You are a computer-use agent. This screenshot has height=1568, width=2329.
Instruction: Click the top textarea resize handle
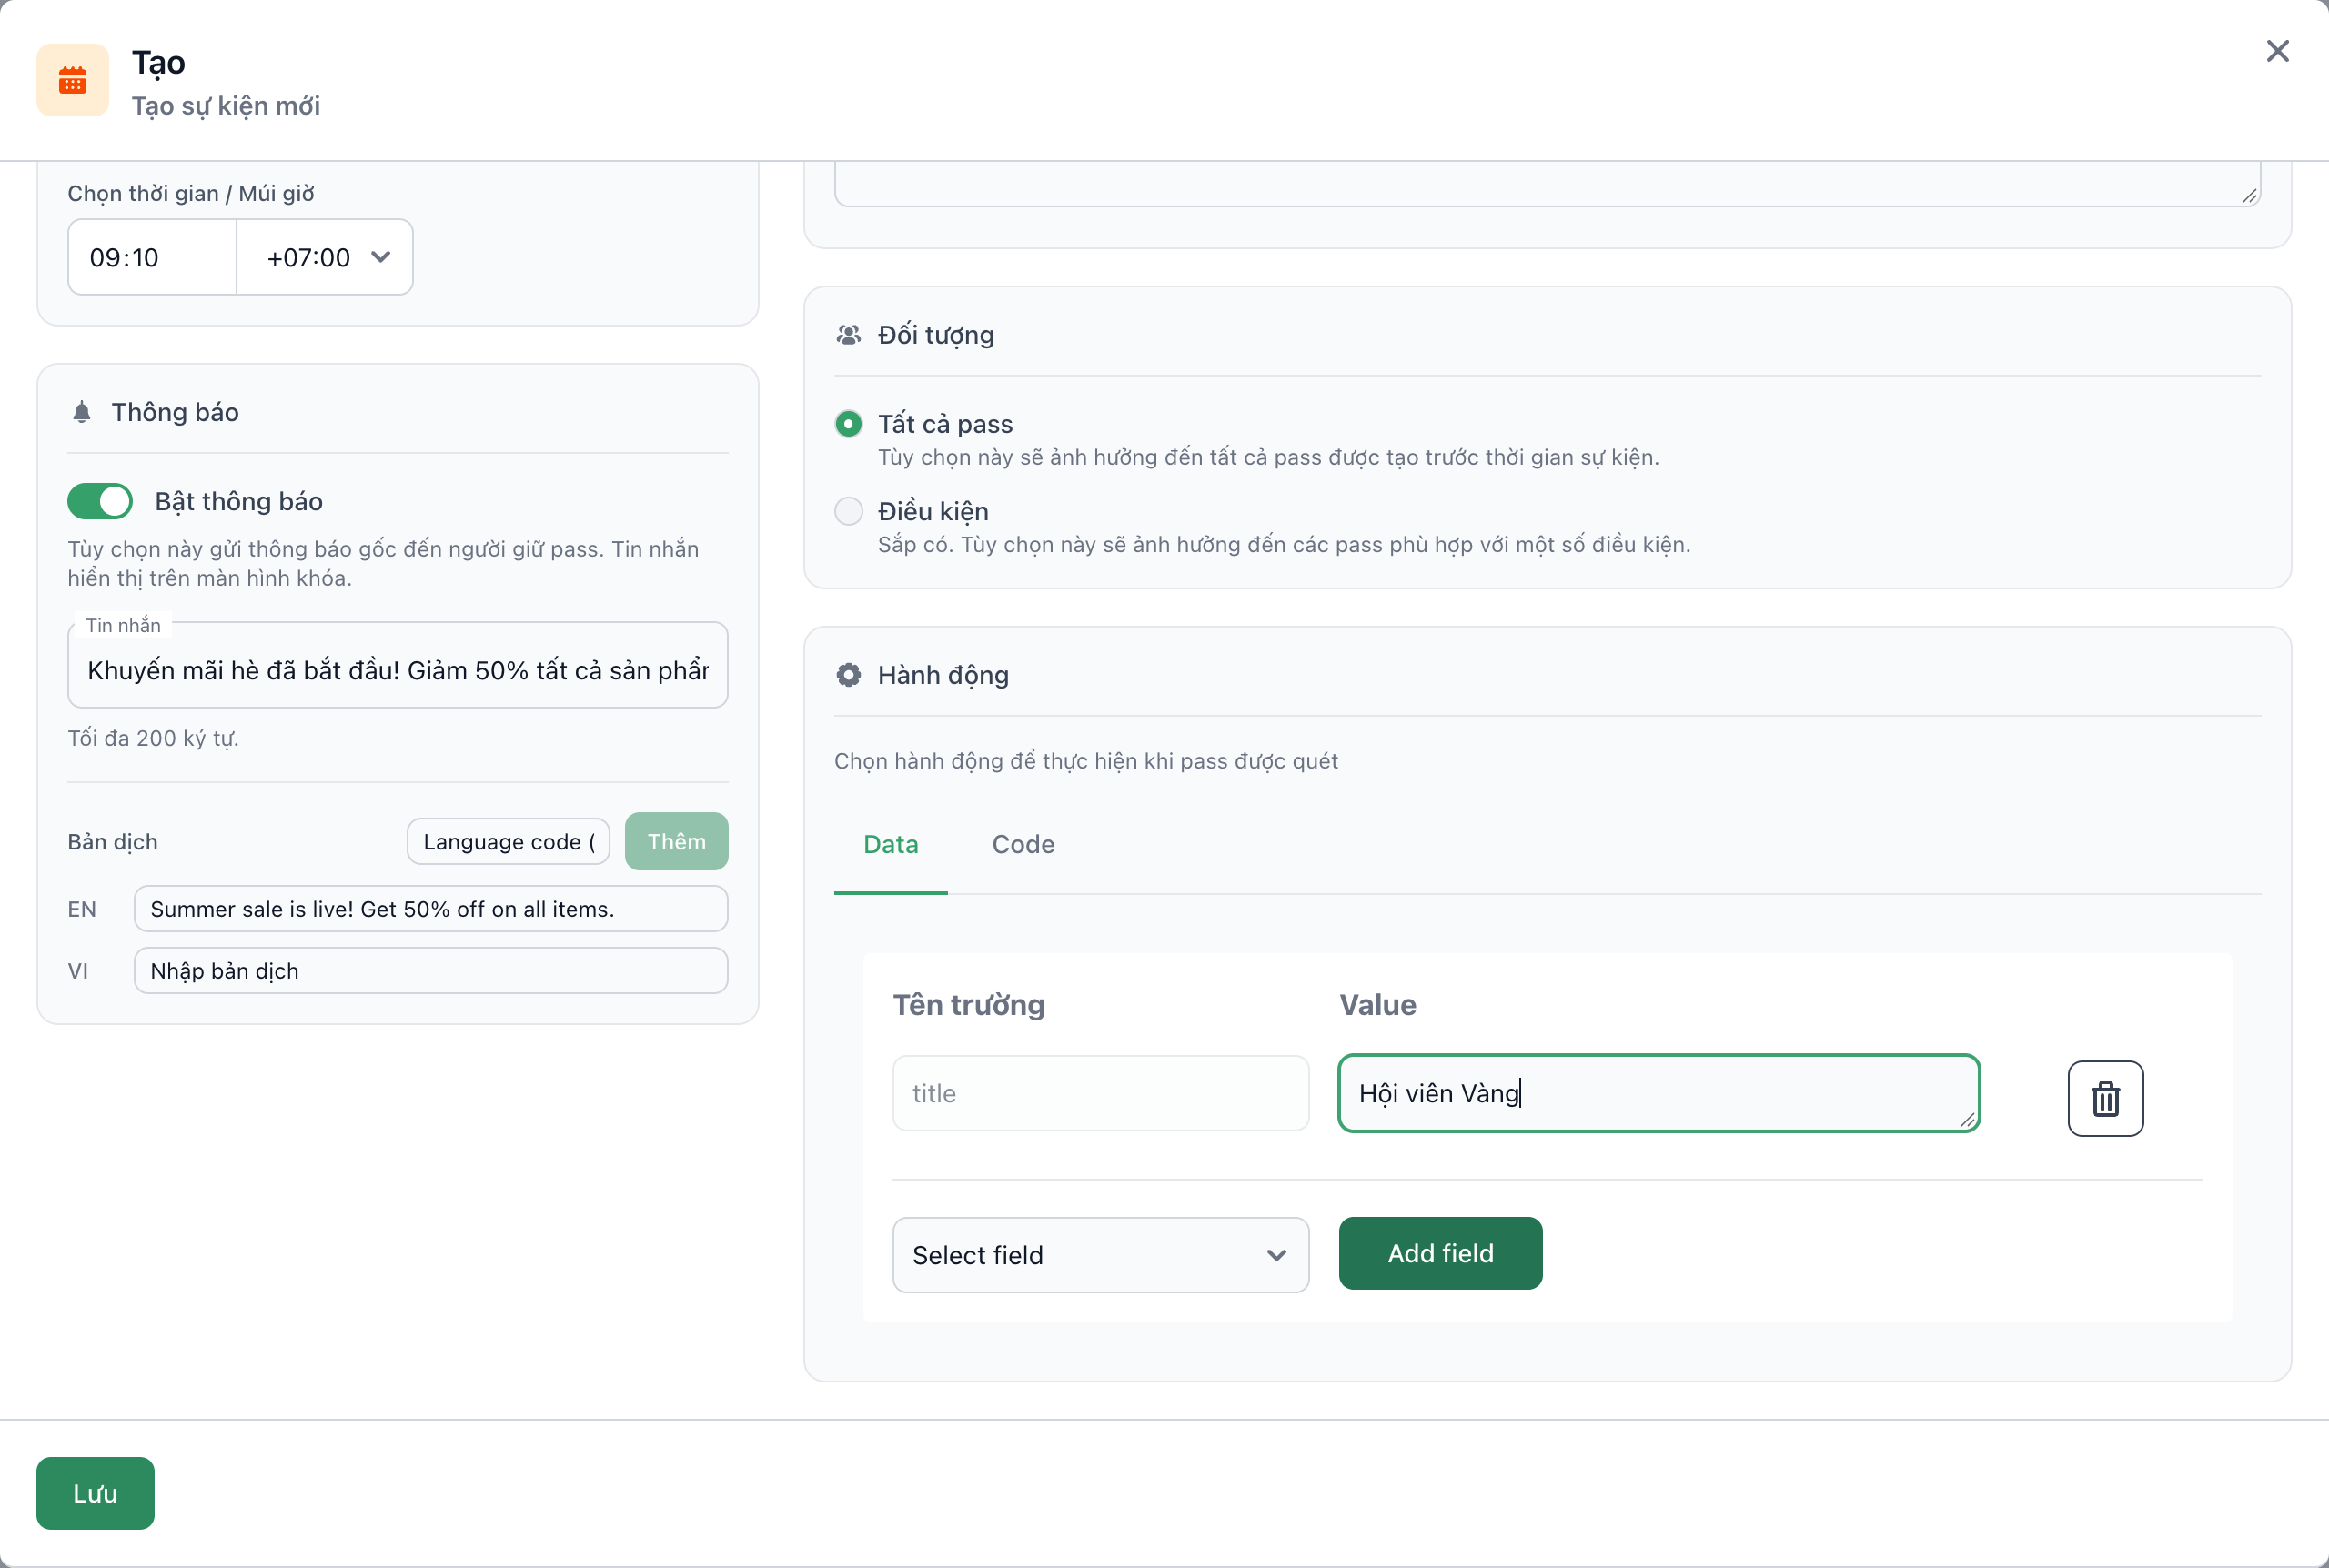tap(2249, 195)
